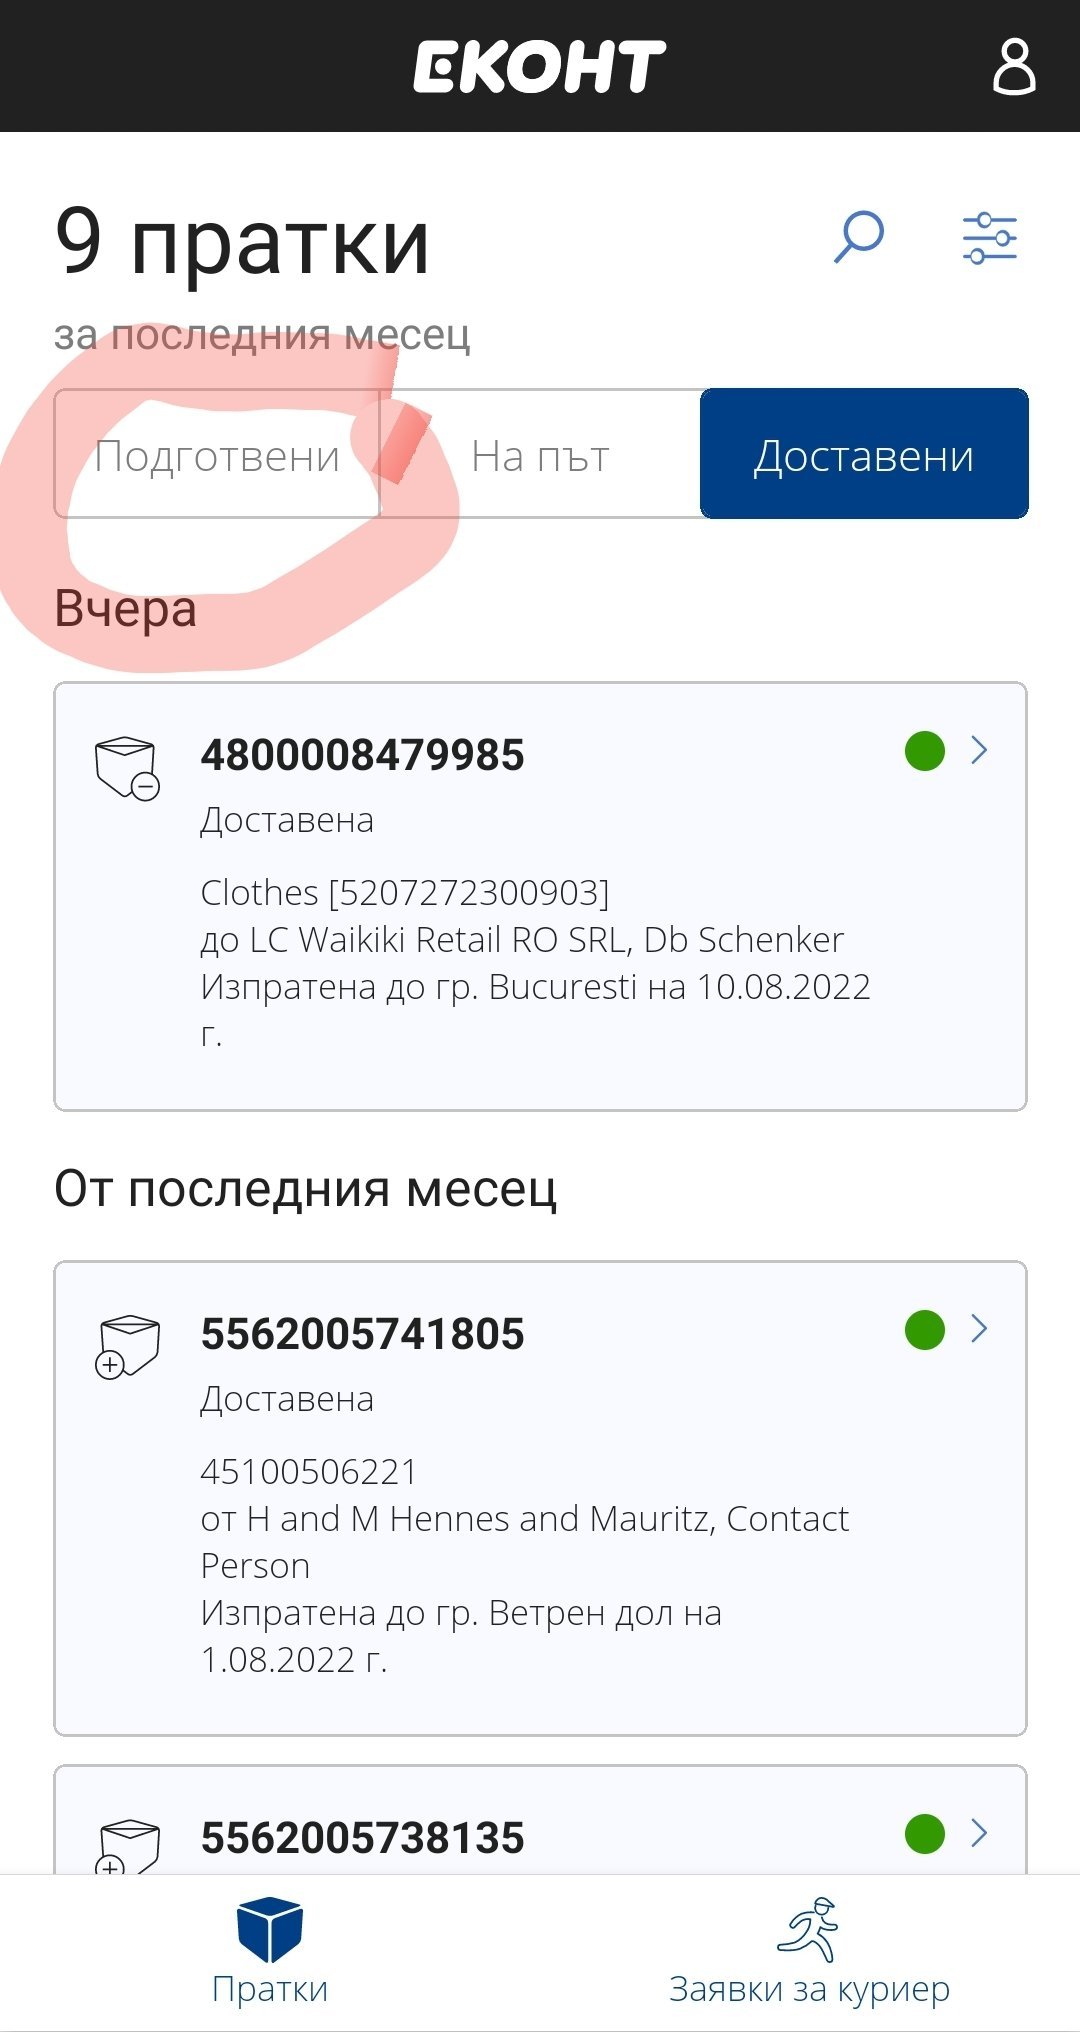
Task: Expand shipment 4800008479985 chevron
Action: tap(979, 750)
